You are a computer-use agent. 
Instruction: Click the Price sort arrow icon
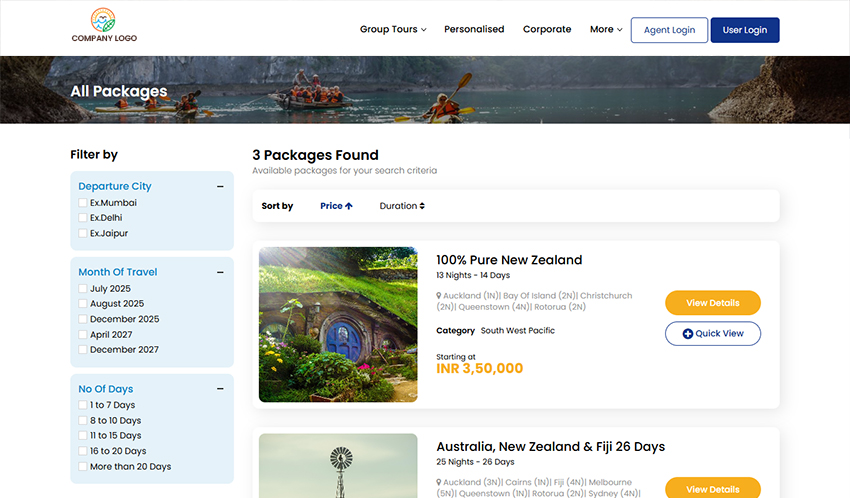[349, 206]
